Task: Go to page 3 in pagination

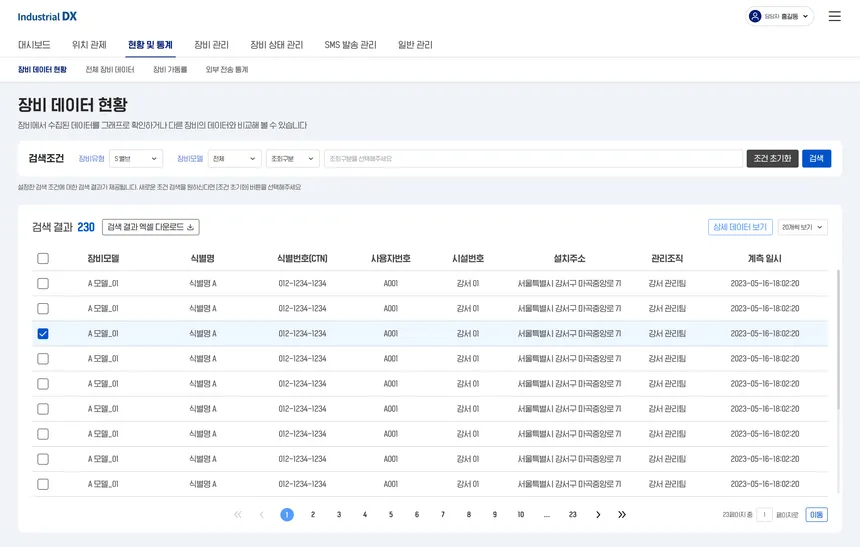Action: (x=339, y=515)
